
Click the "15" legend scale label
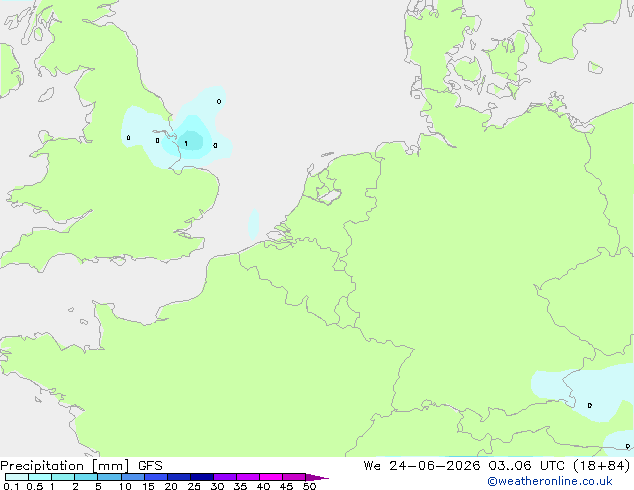coord(148,486)
